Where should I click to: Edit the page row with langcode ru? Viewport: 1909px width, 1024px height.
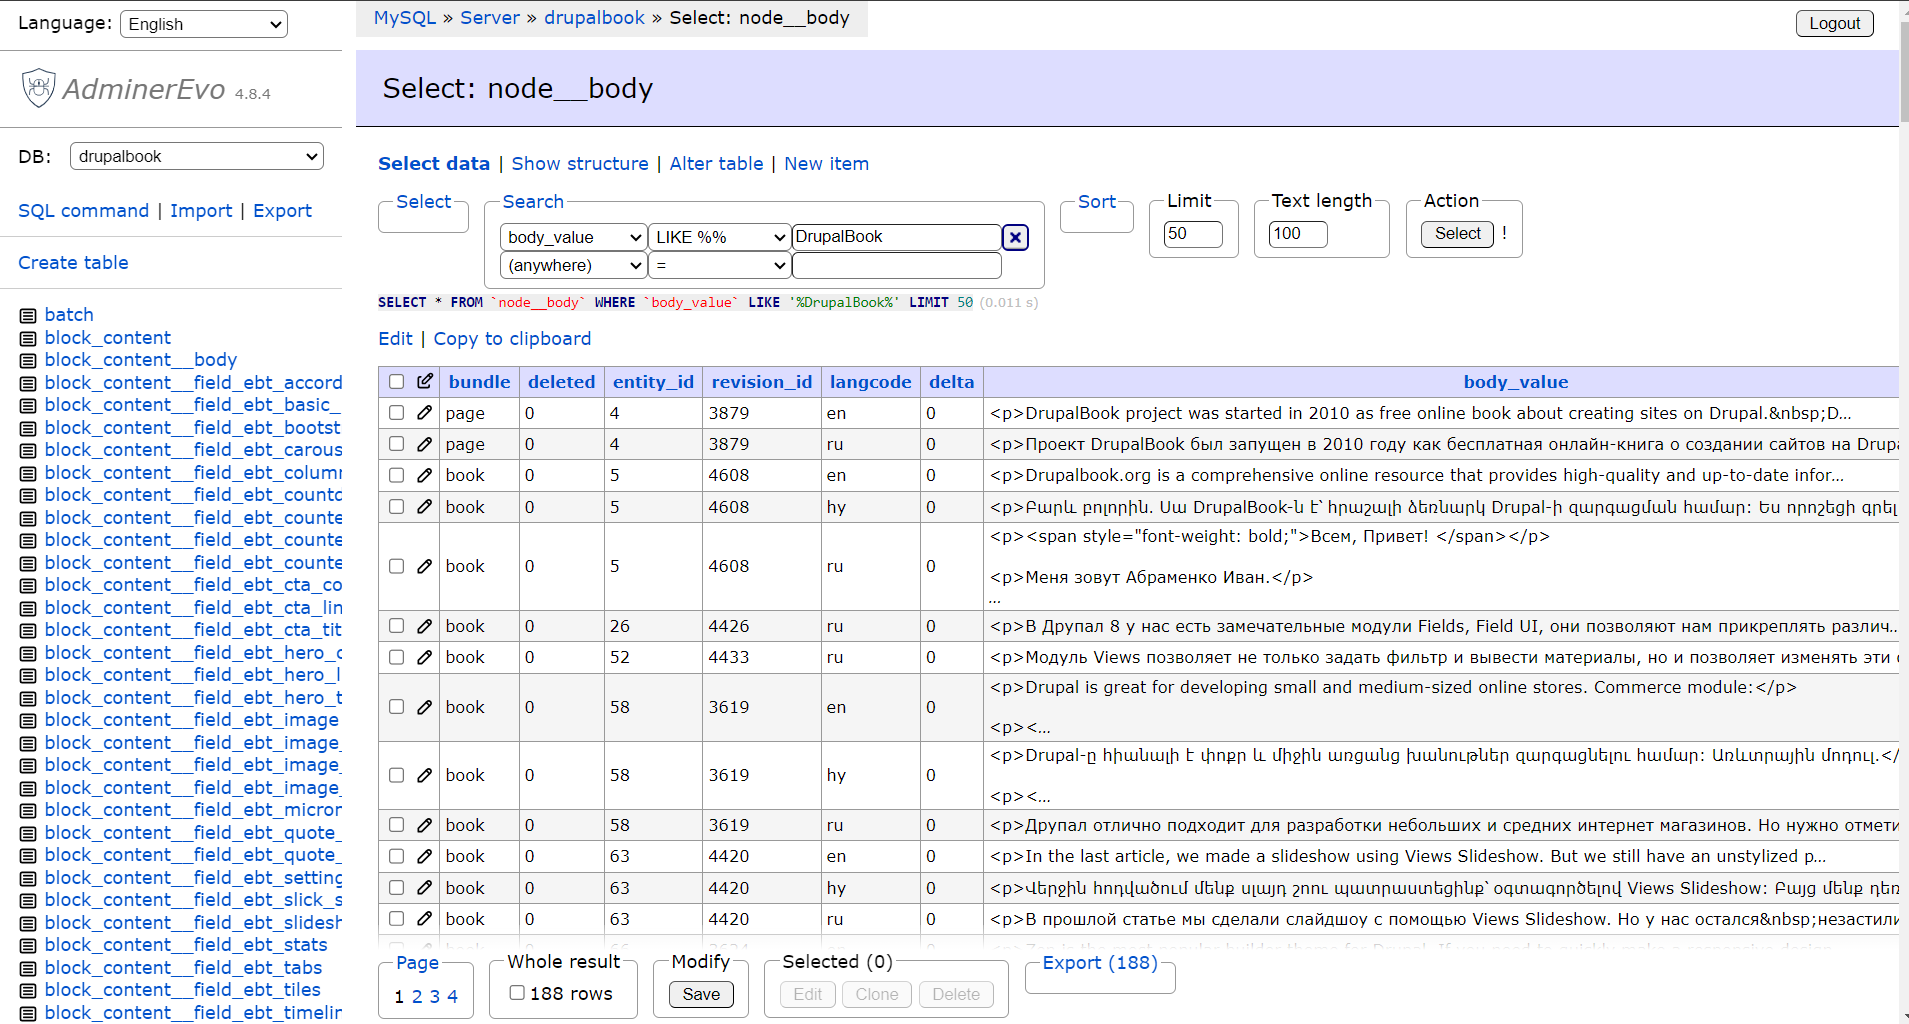[425, 443]
